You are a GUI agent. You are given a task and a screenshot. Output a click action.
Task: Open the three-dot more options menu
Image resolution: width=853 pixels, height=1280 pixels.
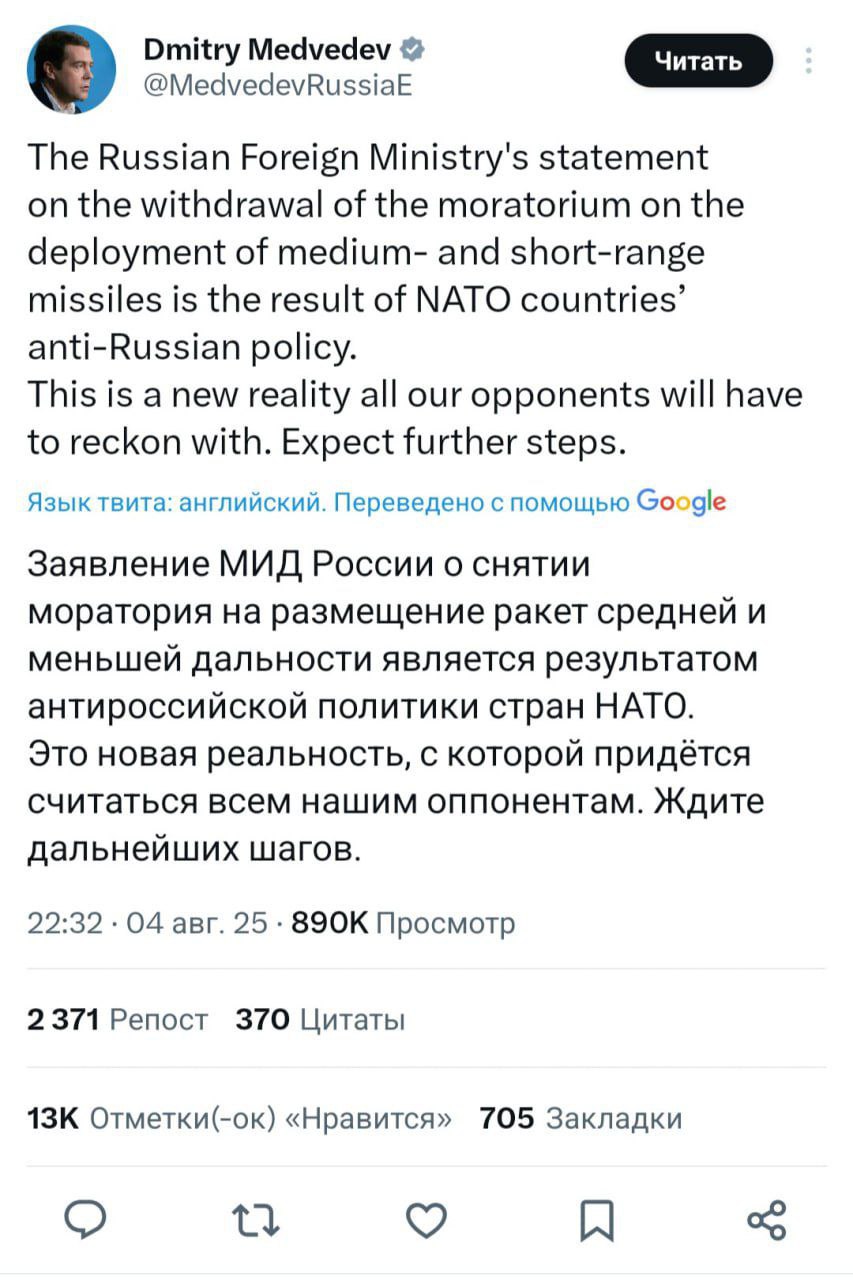click(807, 63)
